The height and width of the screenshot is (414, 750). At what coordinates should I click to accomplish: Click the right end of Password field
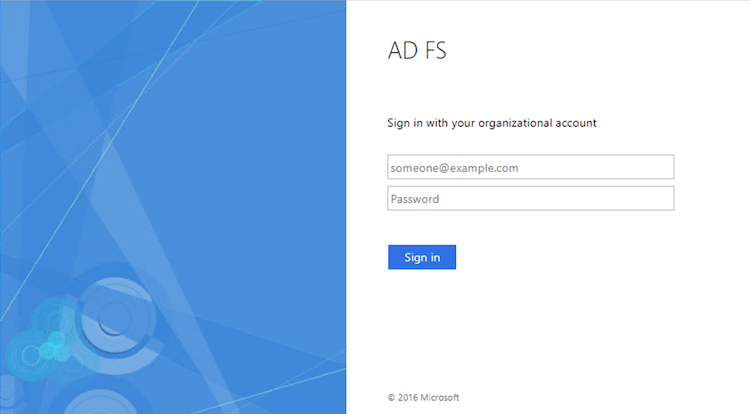pos(660,199)
